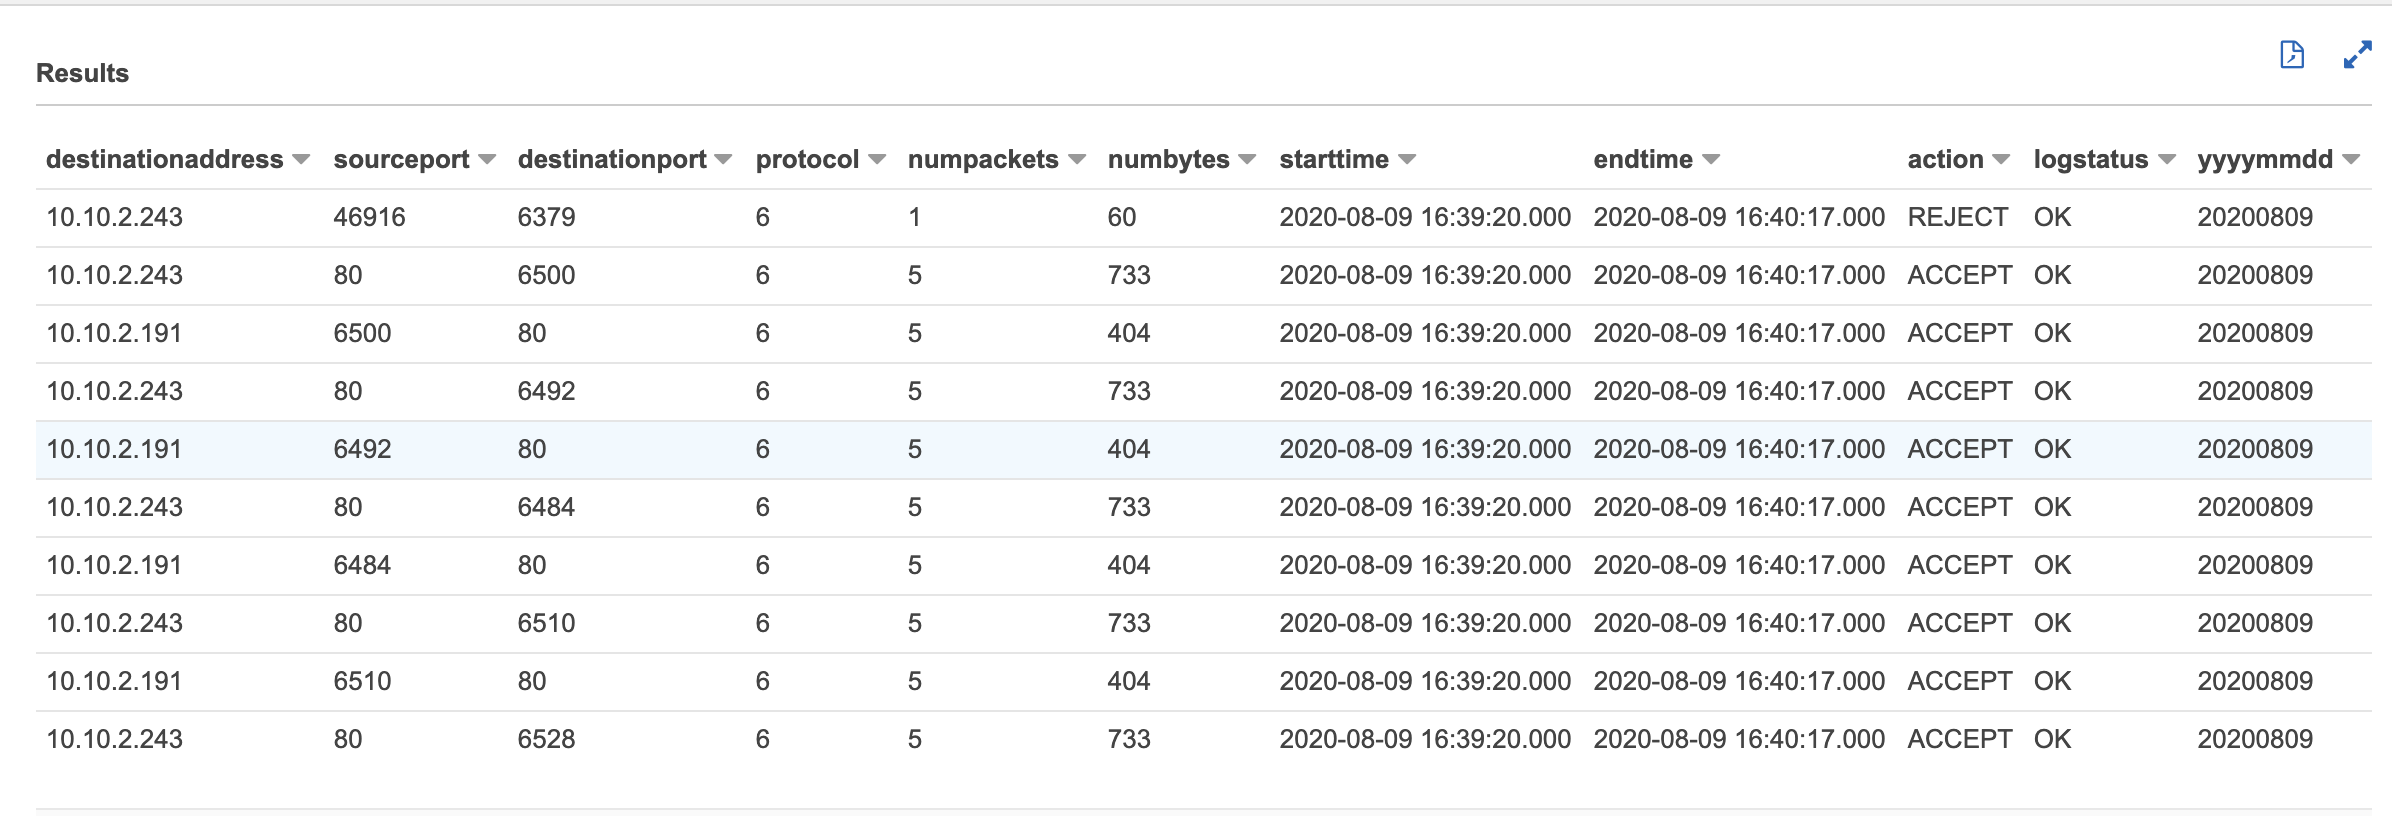Open action column dropdown arrow
Image resolution: width=2392 pixels, height=816 pixels.
click(2001, 160)
